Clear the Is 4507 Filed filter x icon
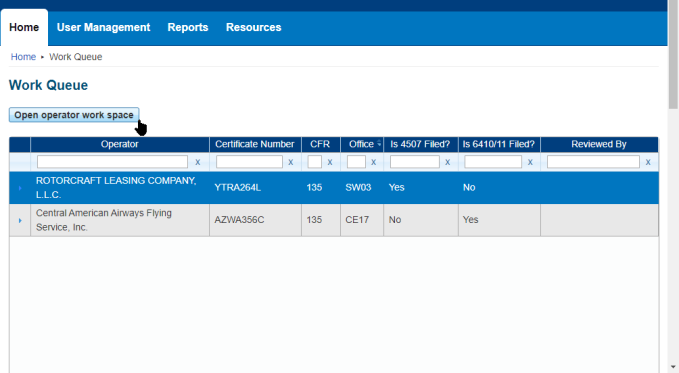This screenshot has width=679, height=373. click(x=447, y=162)
